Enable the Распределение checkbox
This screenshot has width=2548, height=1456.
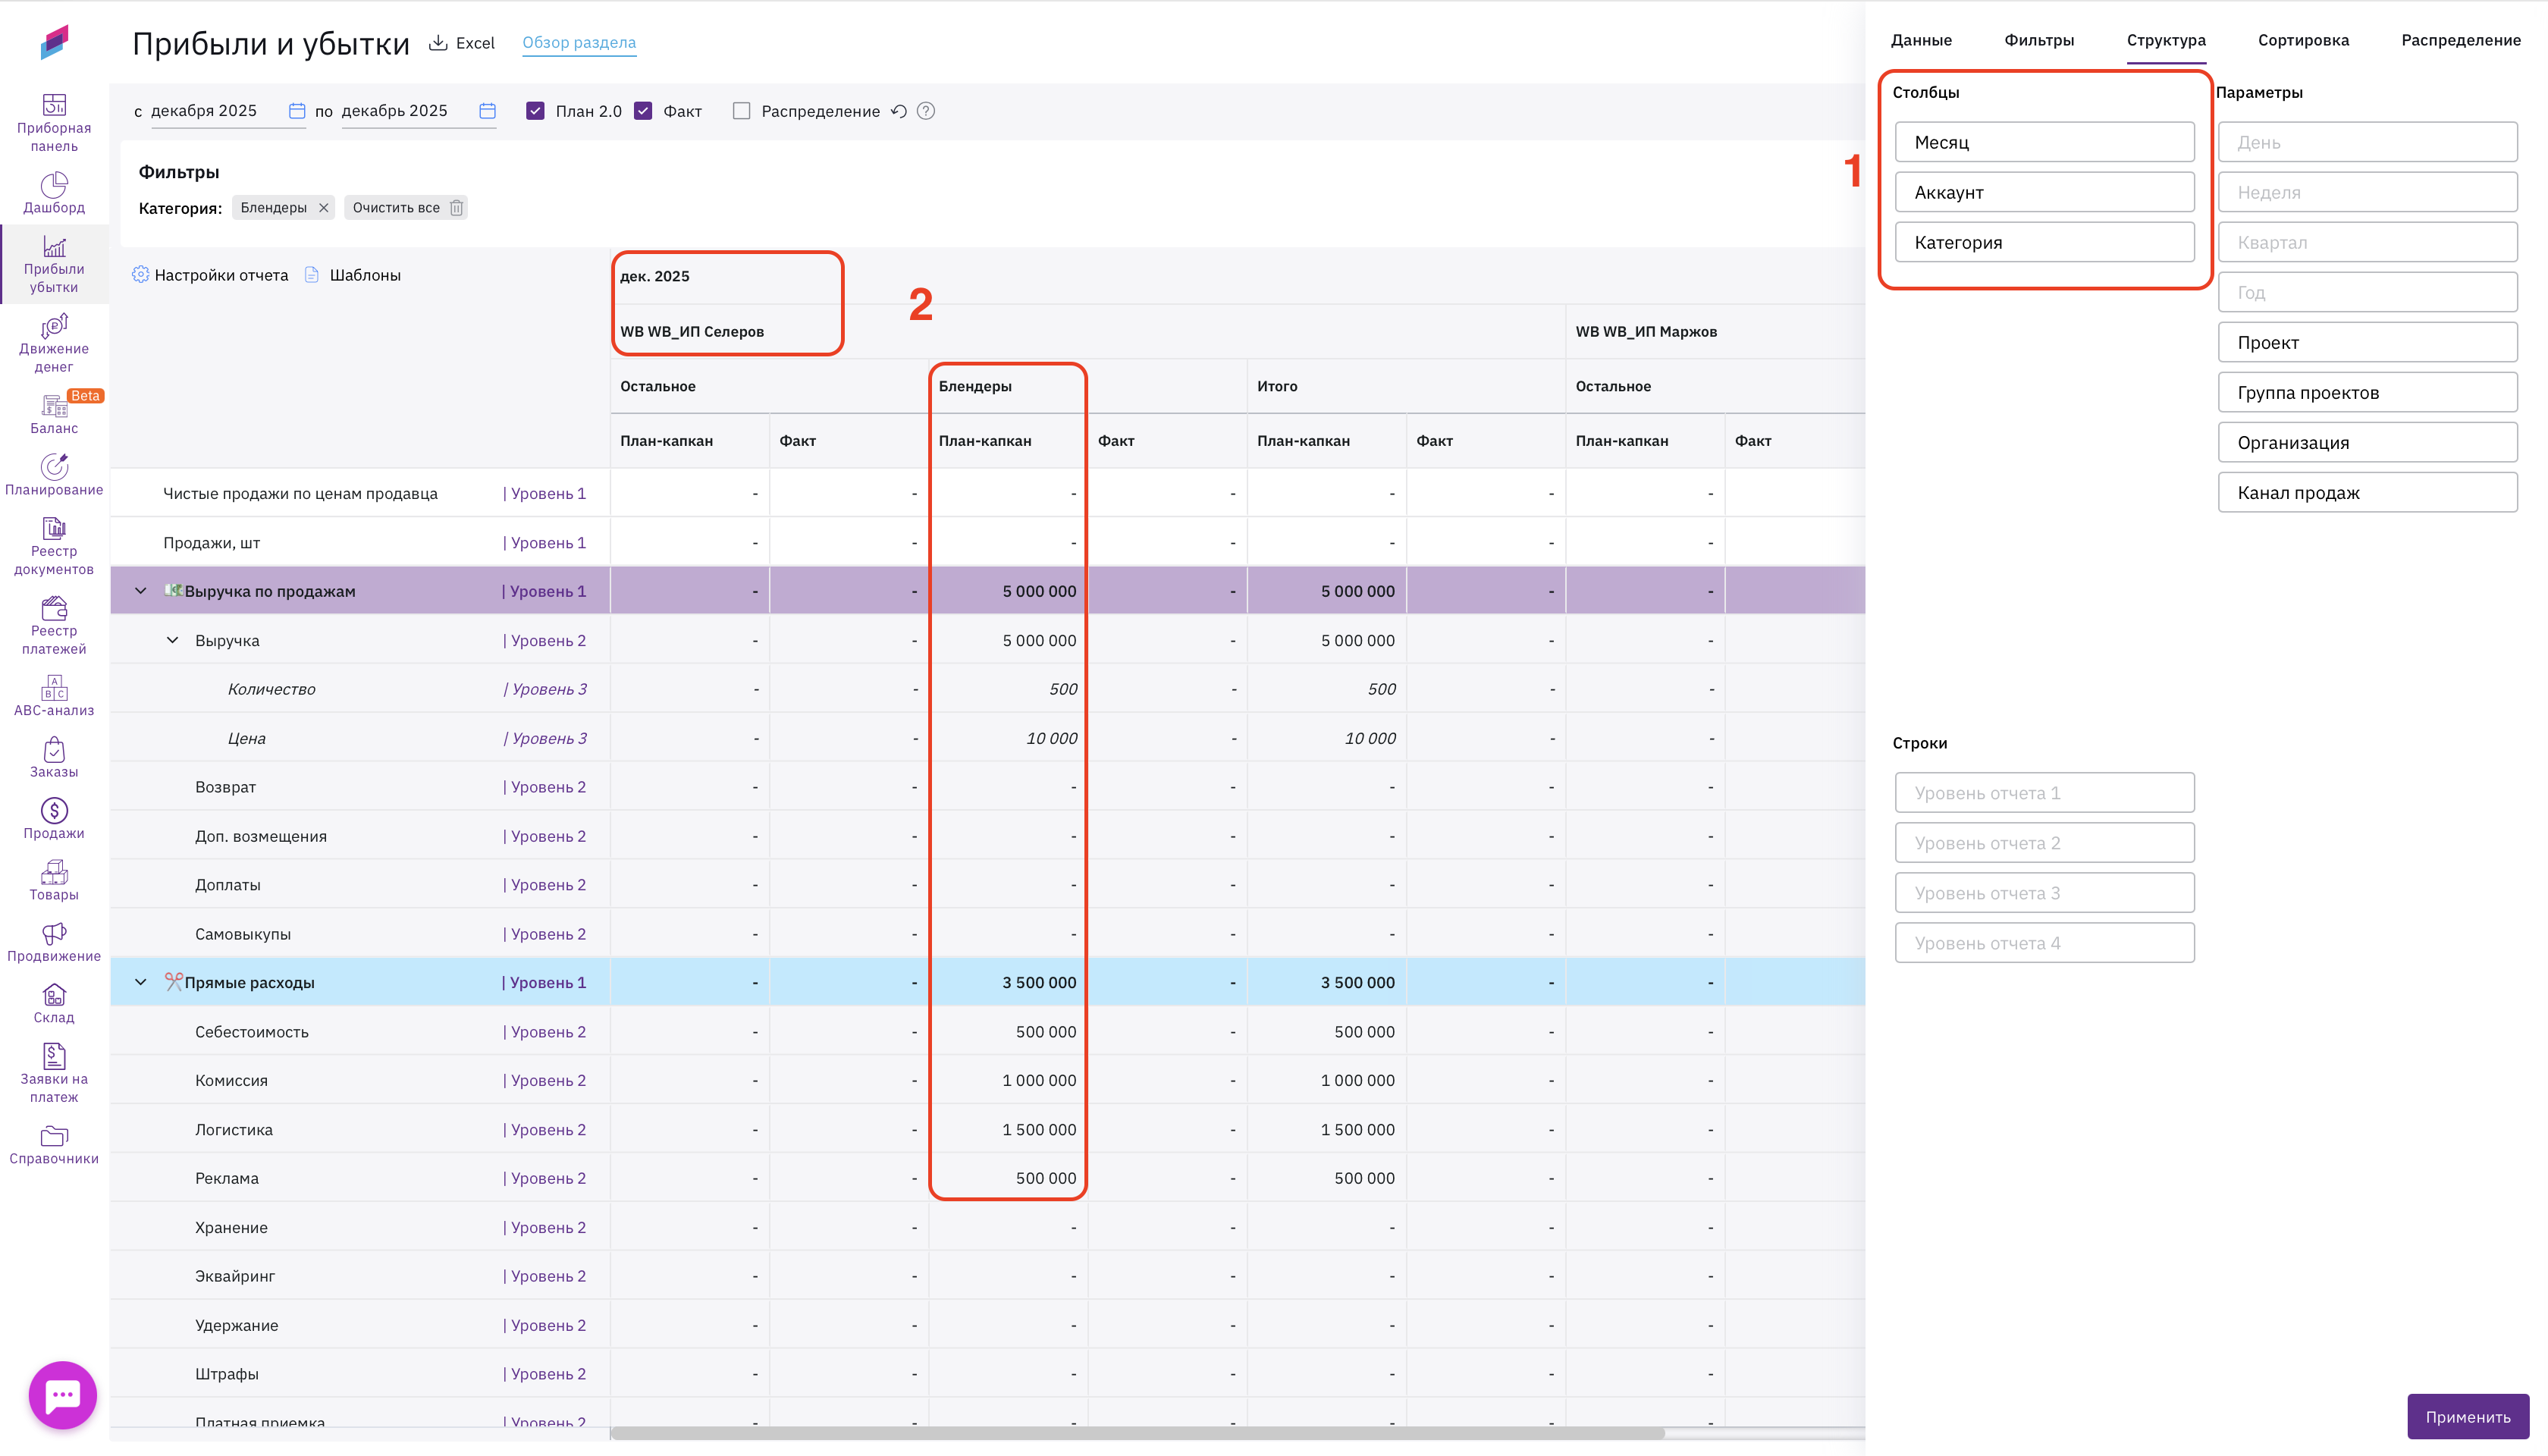pyautogui.click(x=741, y=111)
